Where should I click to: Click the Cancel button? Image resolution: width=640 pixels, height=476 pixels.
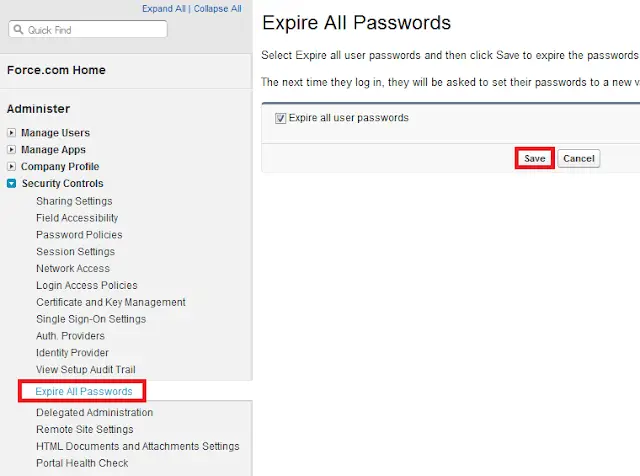(x=579, y=158)
